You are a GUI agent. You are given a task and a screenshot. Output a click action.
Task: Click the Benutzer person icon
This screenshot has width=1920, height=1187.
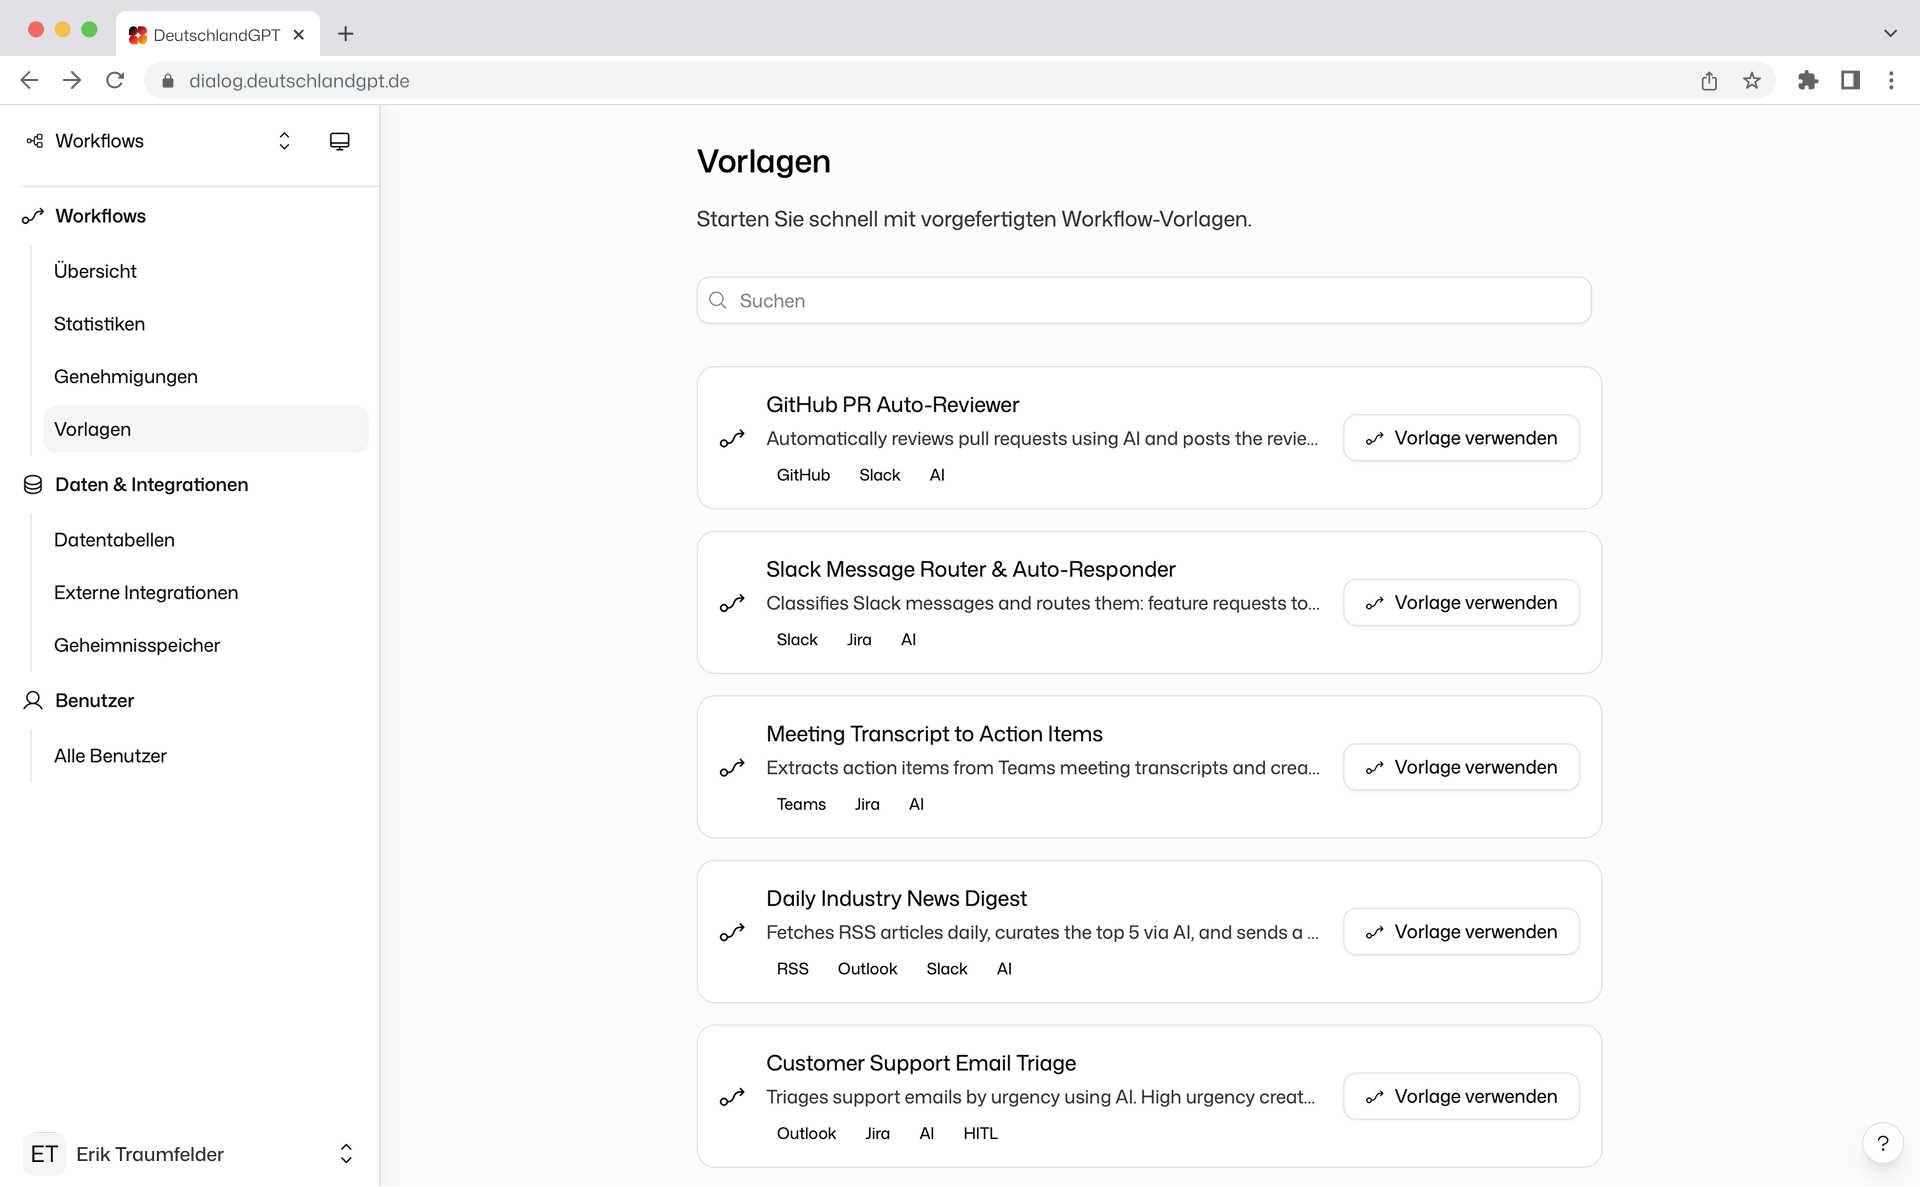point(33,701)
